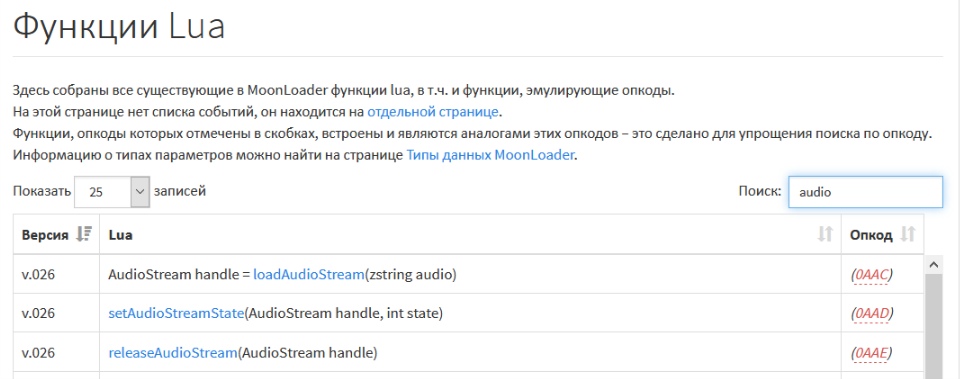
Task: Sort by Опкод column sort arrows
Action: click(908, 235)
